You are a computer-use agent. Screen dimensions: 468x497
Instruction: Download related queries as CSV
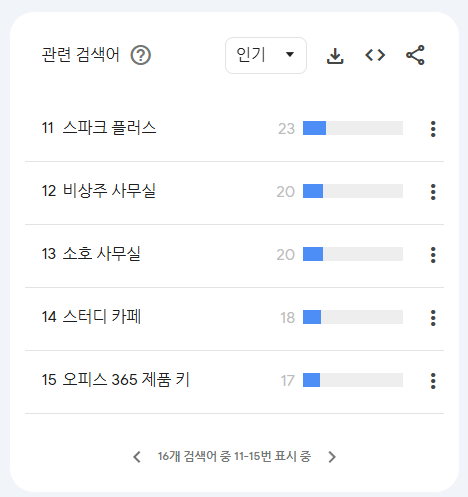point(335,56)
